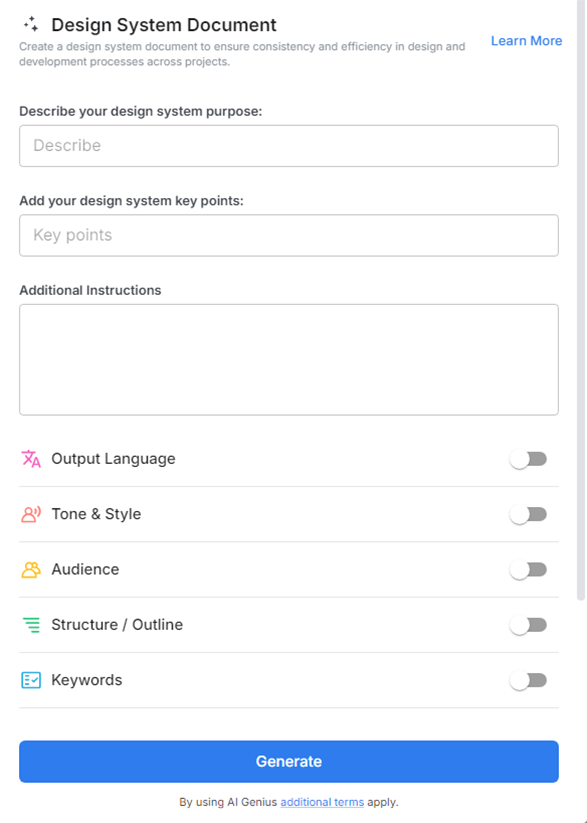
Task: Select the checklist icon beside Keywords
Action: [29, 679]
